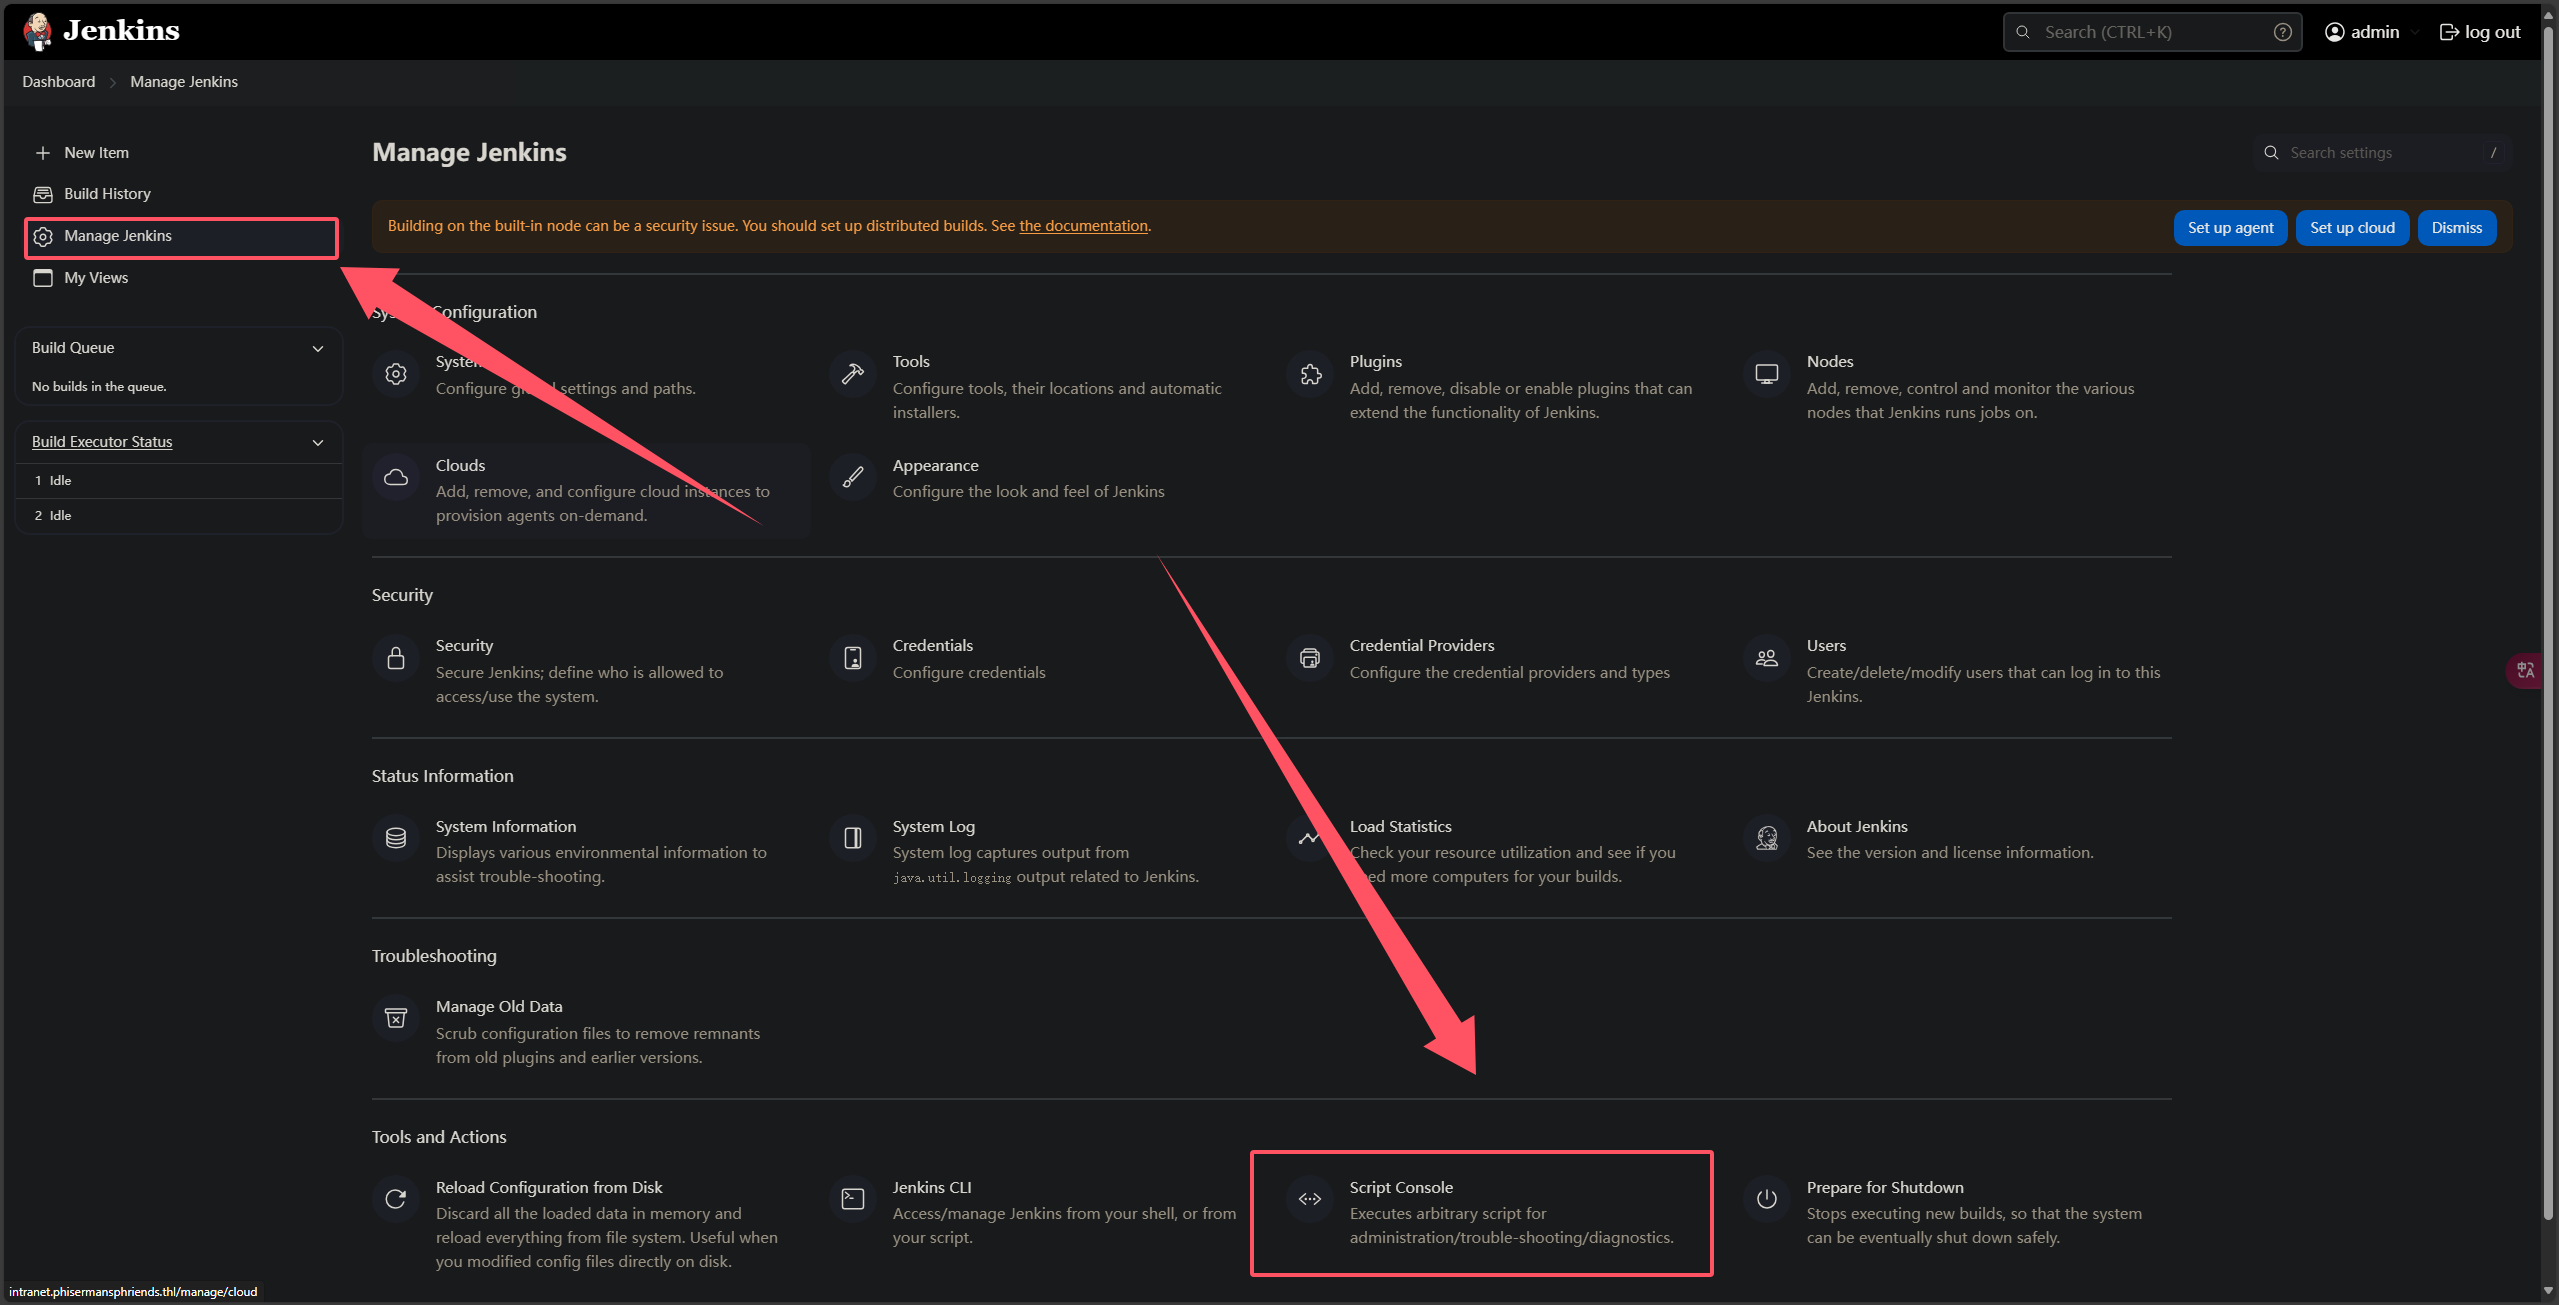Open the documentation link in the warning

tap(1083, 226)
